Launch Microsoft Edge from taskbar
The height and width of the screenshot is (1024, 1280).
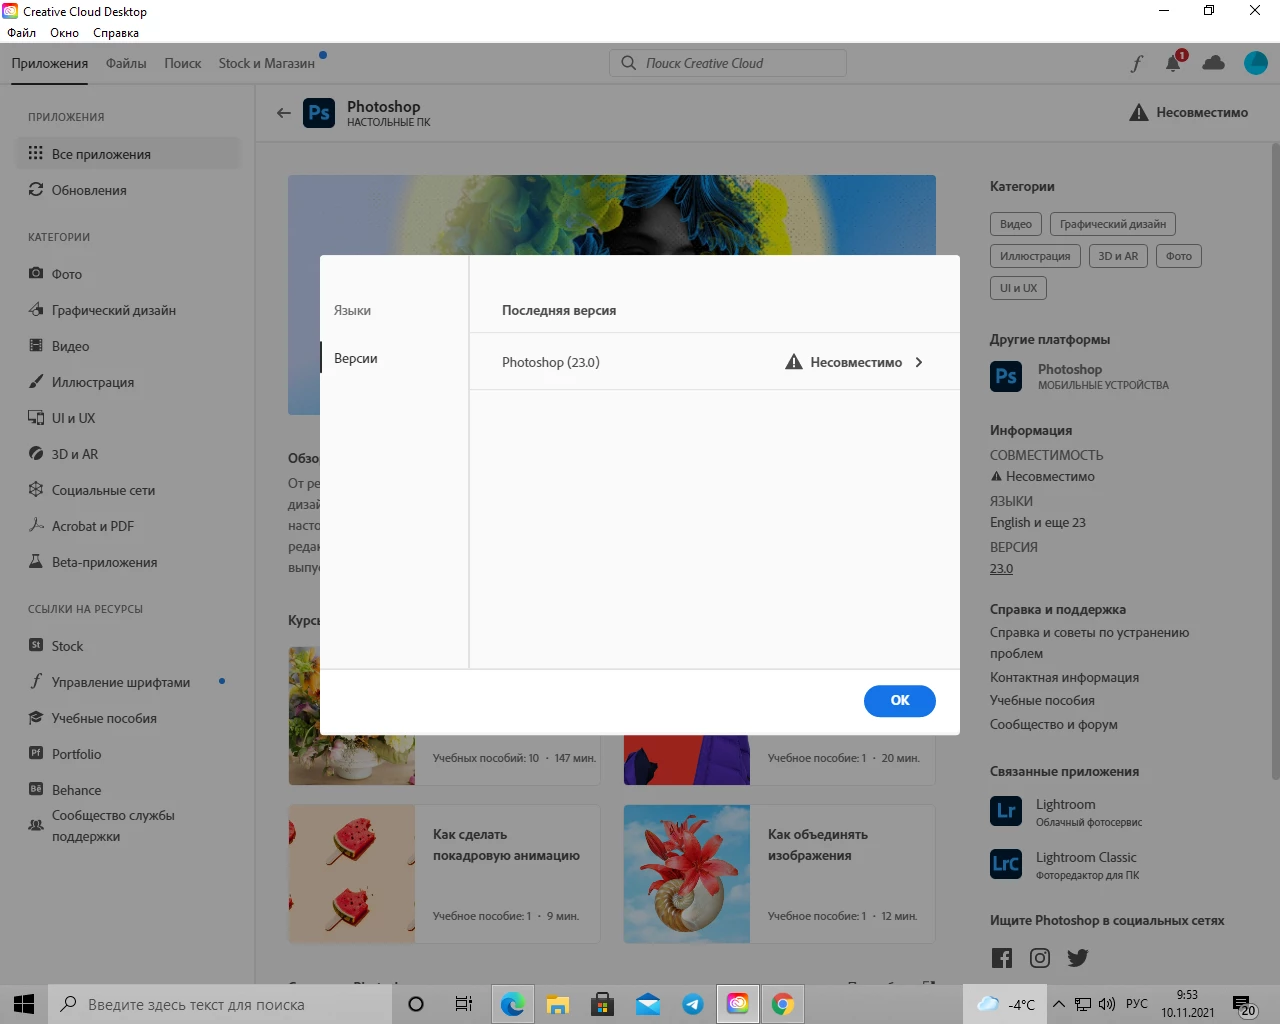512,1004
